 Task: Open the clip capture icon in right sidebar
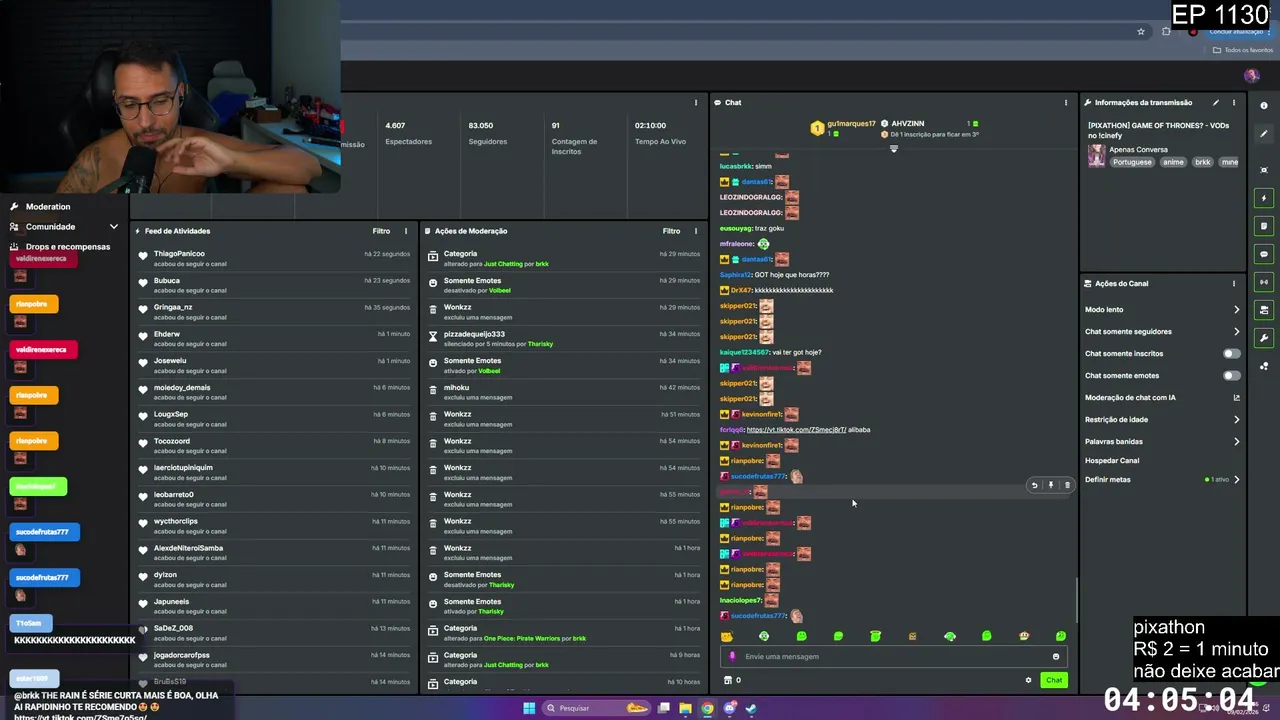pyautogui.click(x=1264, y=170)
